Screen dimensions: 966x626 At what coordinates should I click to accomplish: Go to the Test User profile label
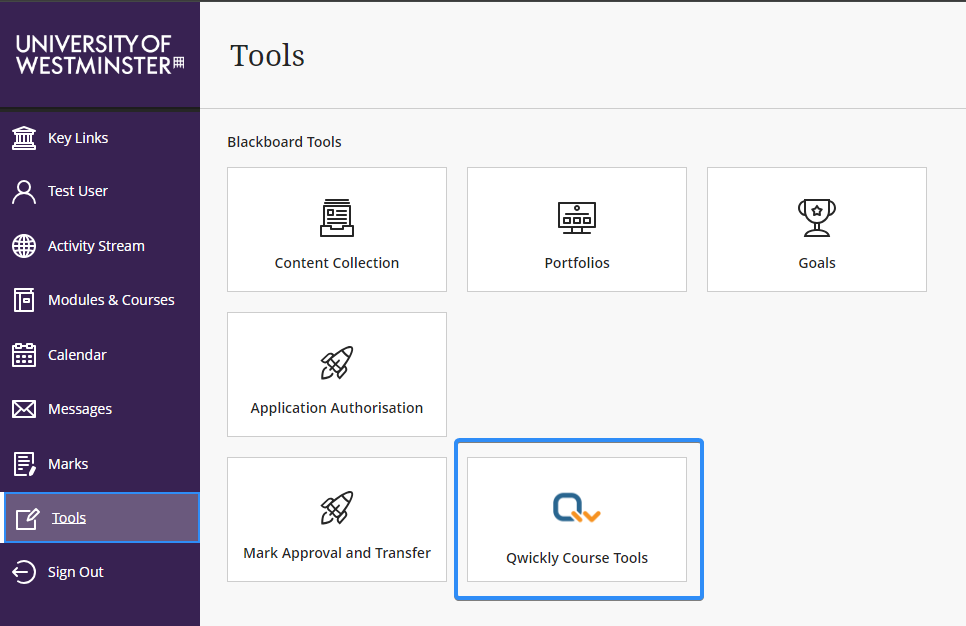pos(78,191)
